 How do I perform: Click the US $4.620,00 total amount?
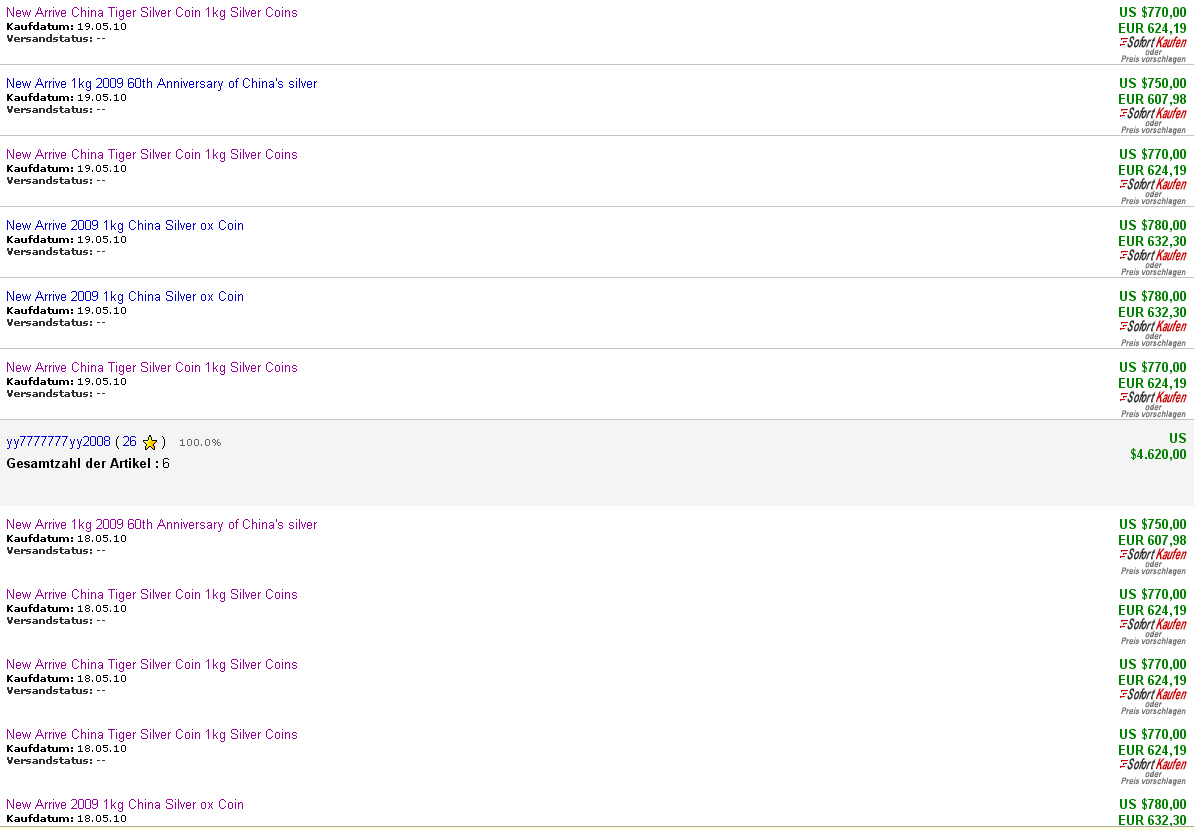click(x=1158, y=454)
